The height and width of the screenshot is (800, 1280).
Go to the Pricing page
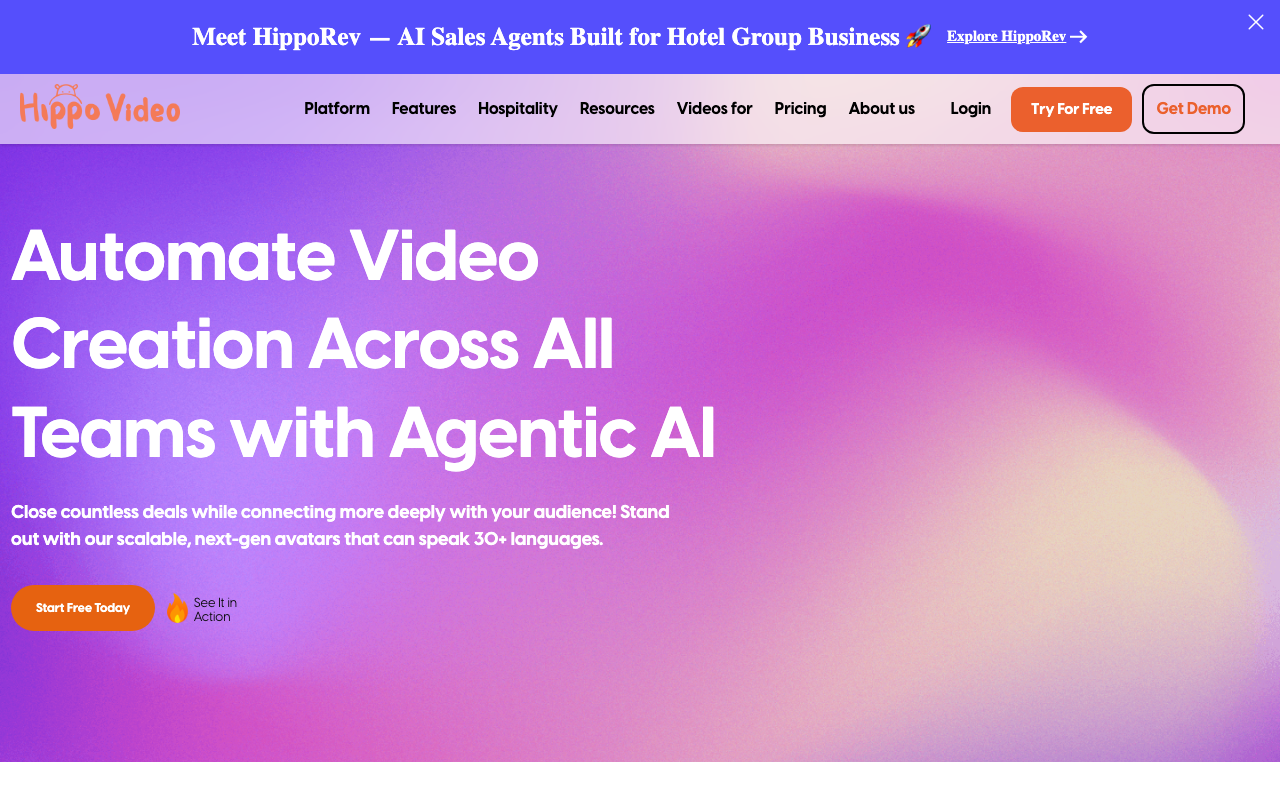[x=801, y=109]
